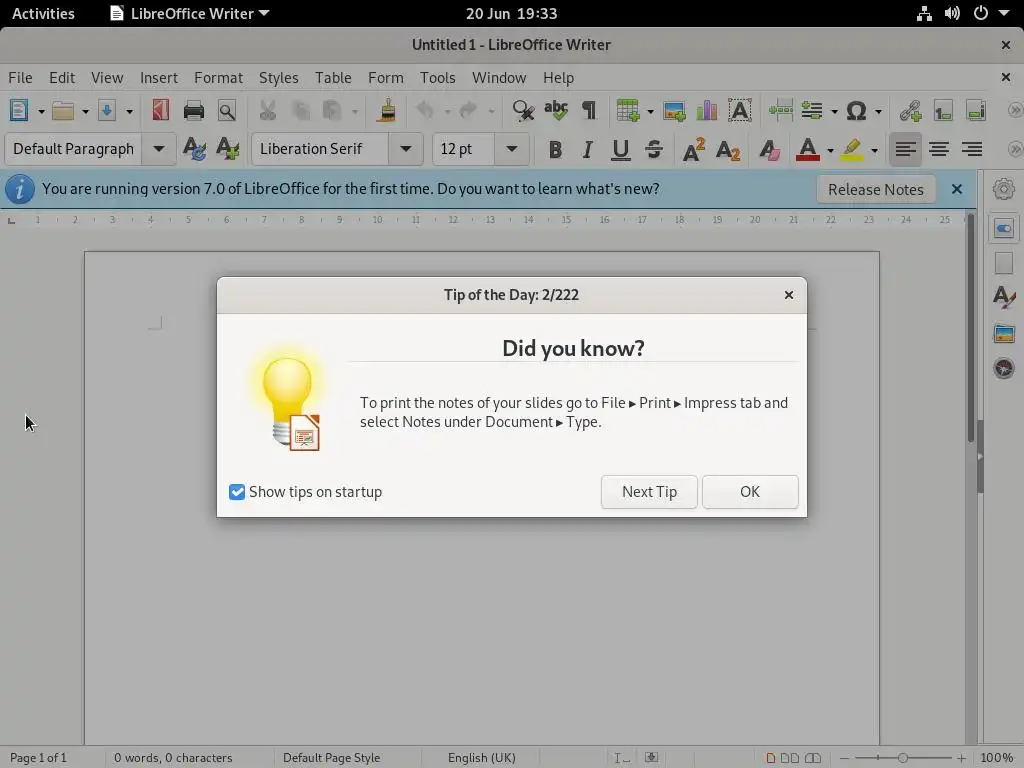Image resolution: width=1024 pixels, height=768 pixels.
Task: Open the sidebar Properties deck
Action: tap(1004, 229)
